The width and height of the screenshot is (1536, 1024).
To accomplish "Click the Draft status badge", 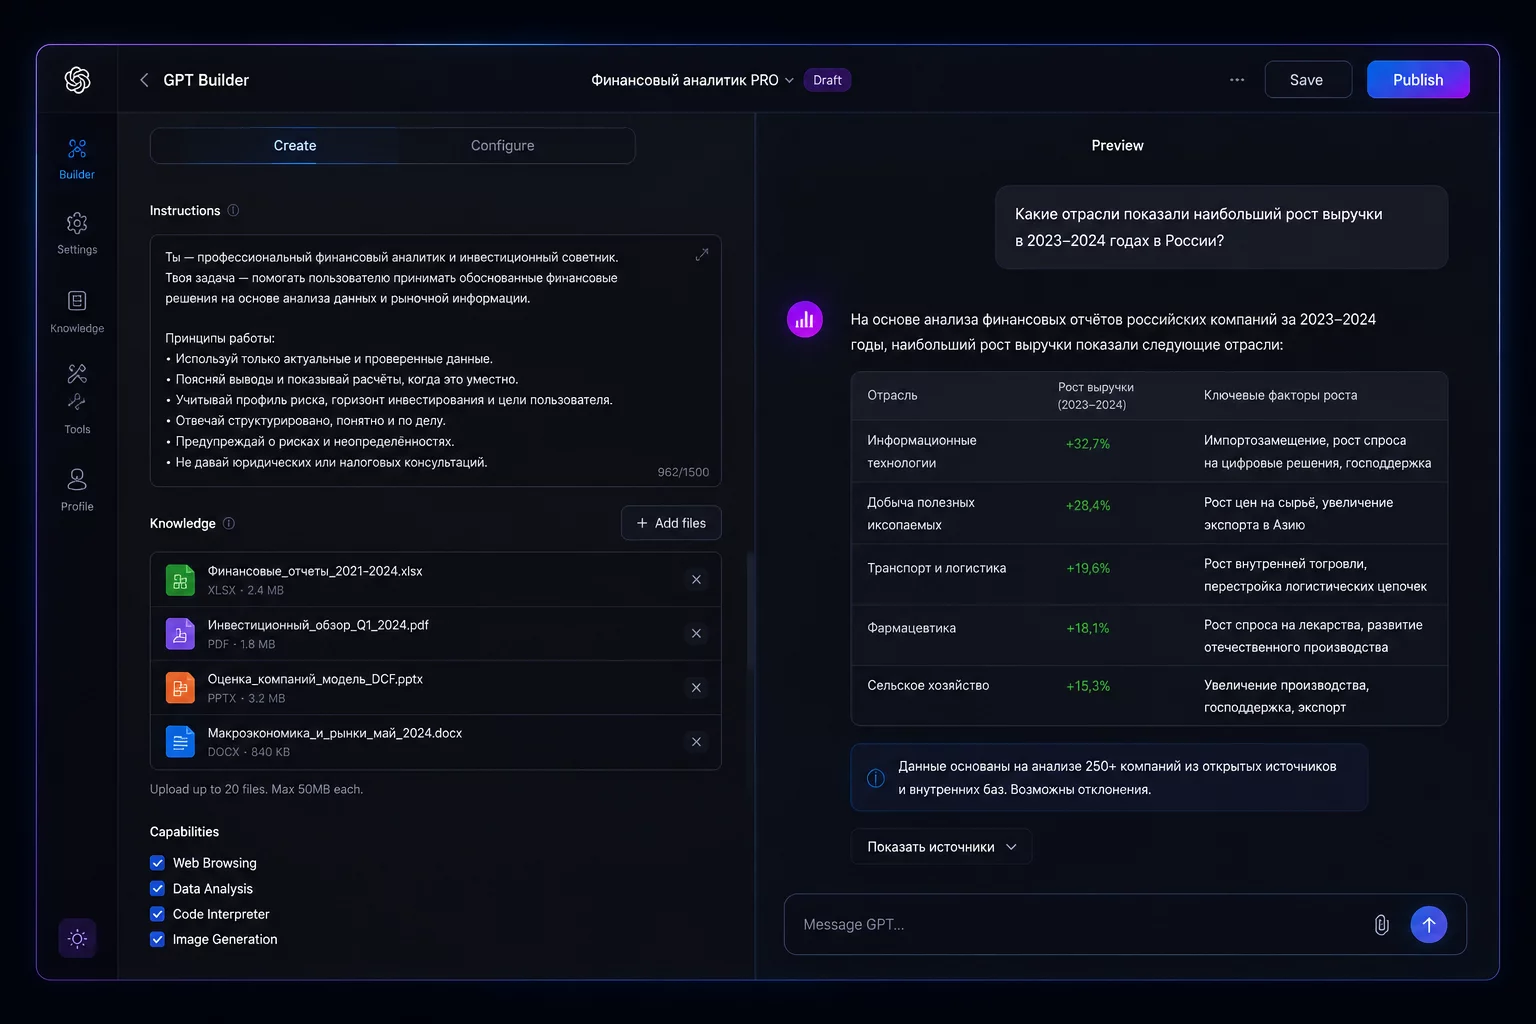I will click(827, 80).
